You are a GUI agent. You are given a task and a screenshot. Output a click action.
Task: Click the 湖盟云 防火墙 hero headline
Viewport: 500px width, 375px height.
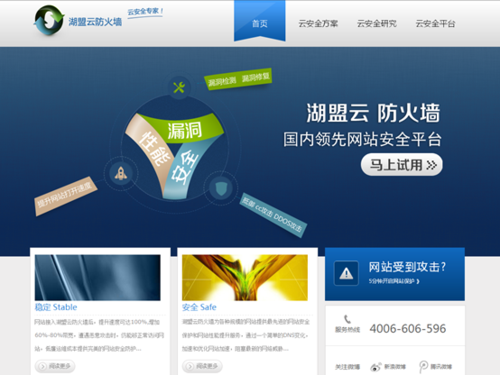tap(373, 113)
